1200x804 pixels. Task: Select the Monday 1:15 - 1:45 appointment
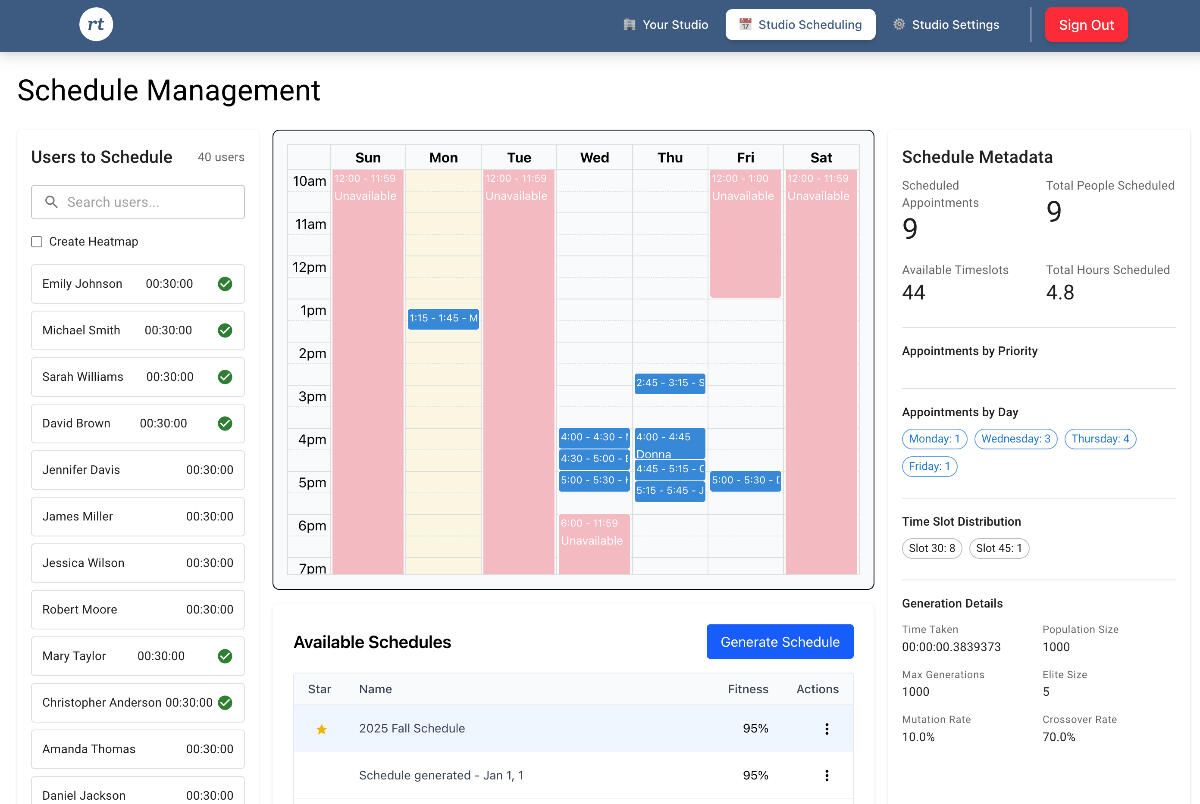pyautogui.click(x=443, y=319)
